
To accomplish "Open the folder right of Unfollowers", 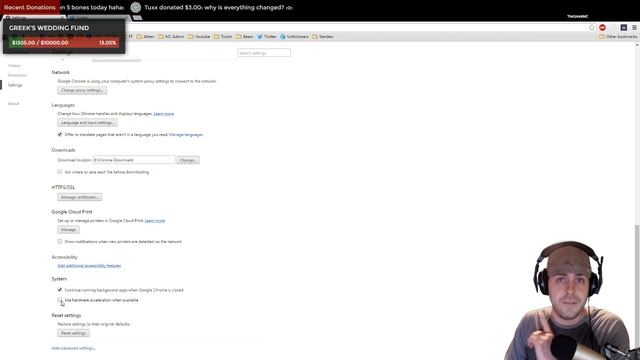I will coord(323,37).
